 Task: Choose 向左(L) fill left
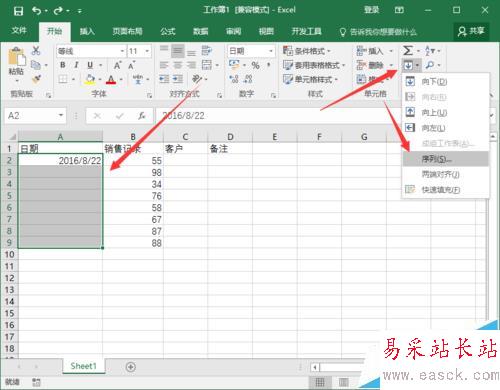pos(445,128)
